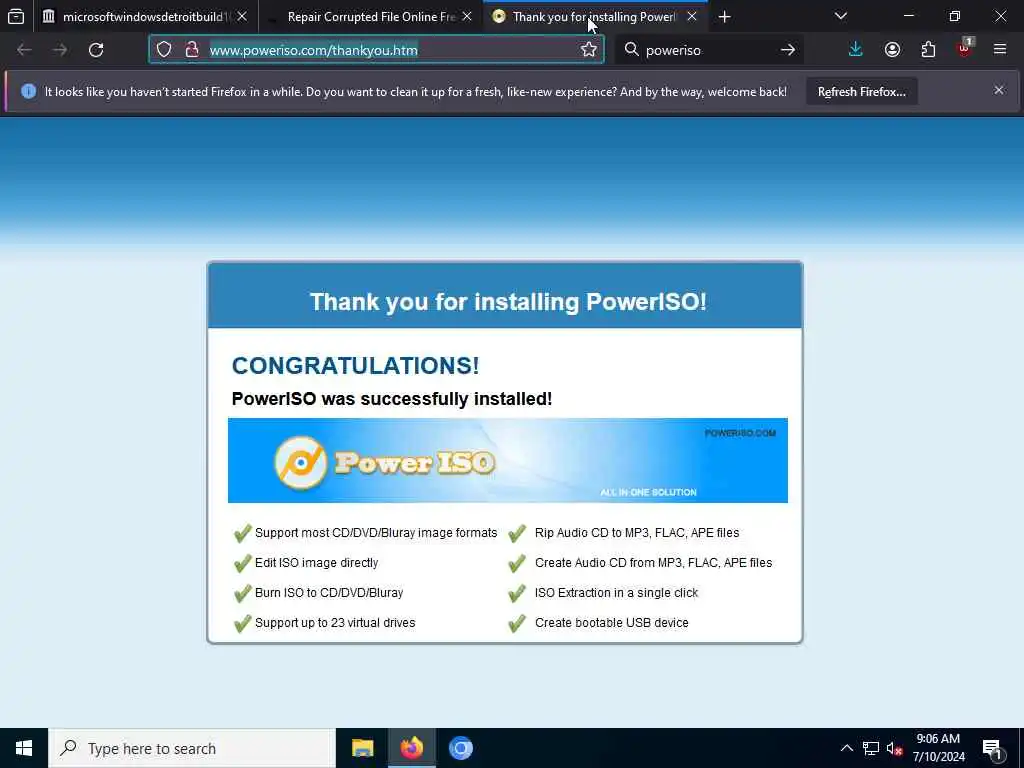Click the CONGRATULATIONS! heading
The image size is (1024, 768).
[x=355, y=366]
